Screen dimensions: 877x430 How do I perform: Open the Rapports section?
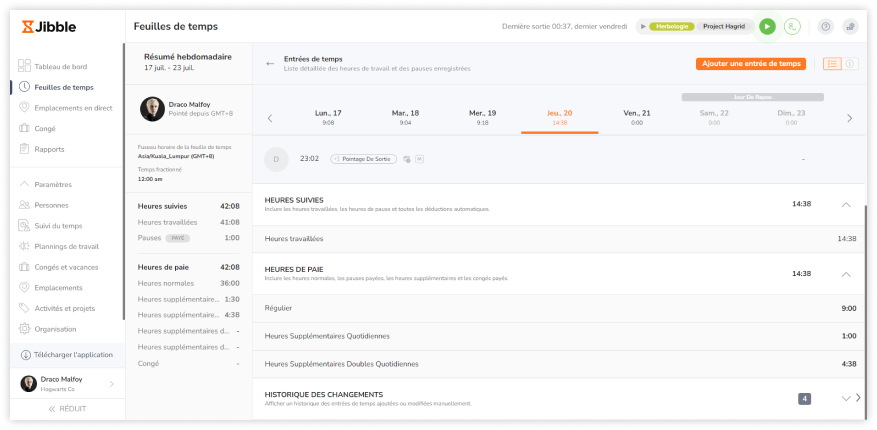(48, 149)
